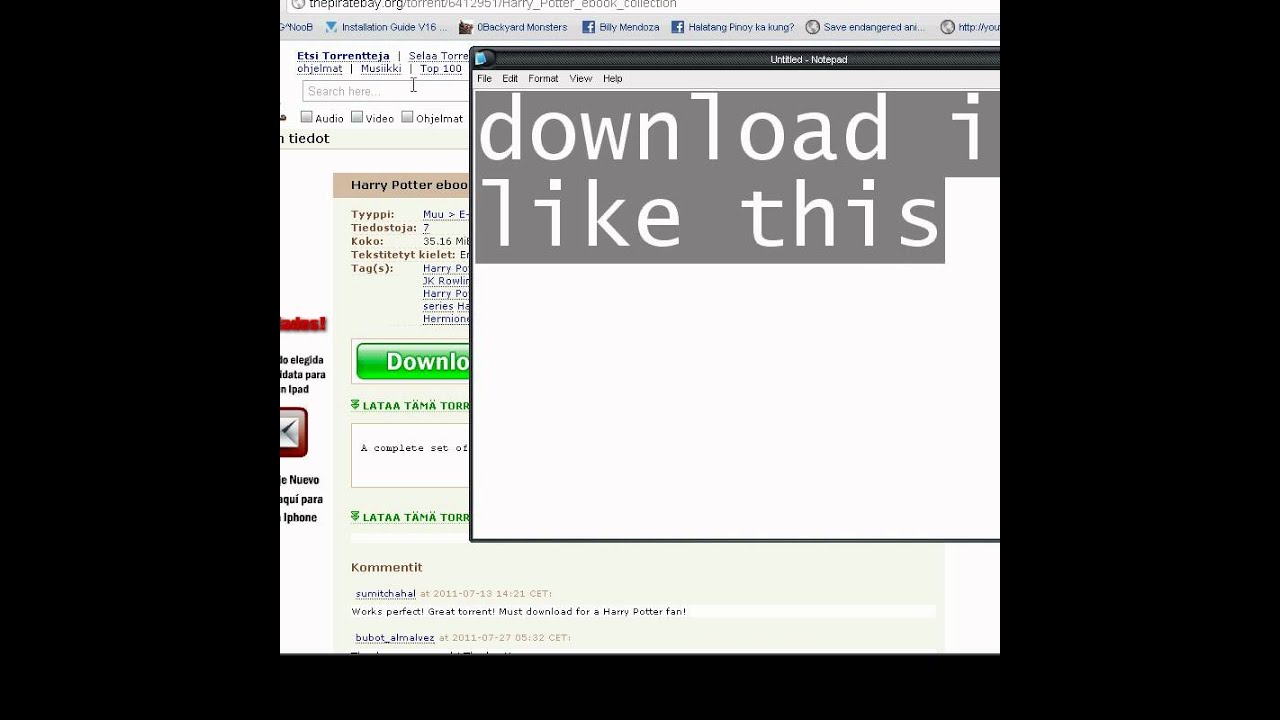Click the green Download button
This screenshot has width=1280, height=720.
click(x=413, y=361)
